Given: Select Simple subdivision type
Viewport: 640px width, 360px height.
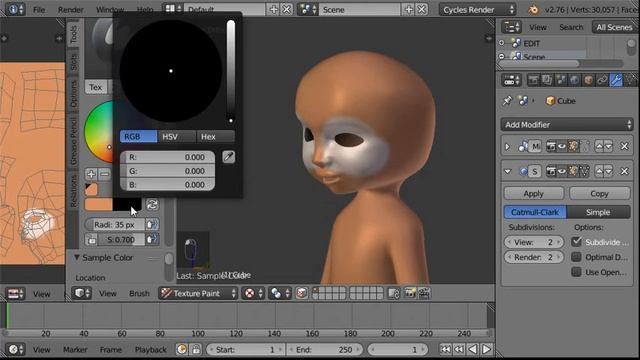Looking at the screenshot, I should coord(598,212).
